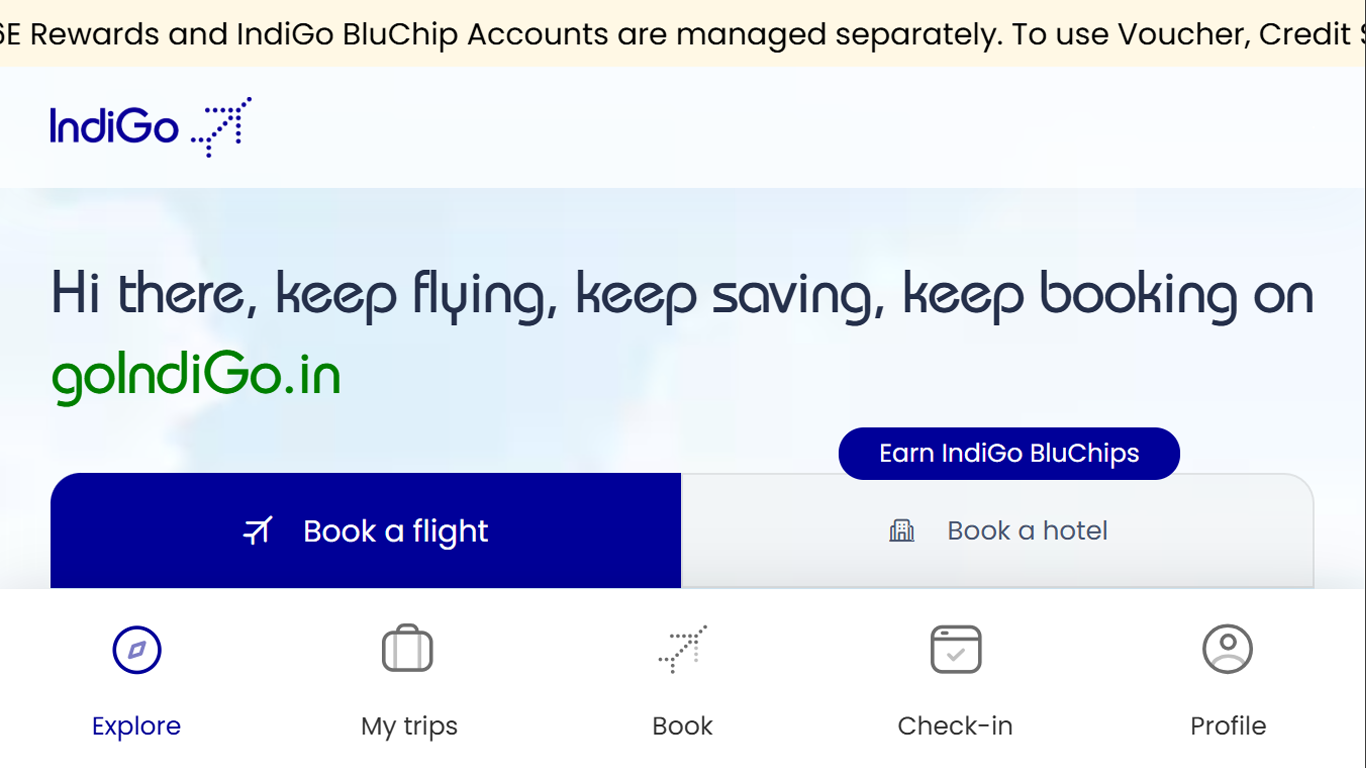This screenshot has height=768, width=1366.
Task: Tap the Earn IndiGo BluChips button
Action: click(1009, 453)
